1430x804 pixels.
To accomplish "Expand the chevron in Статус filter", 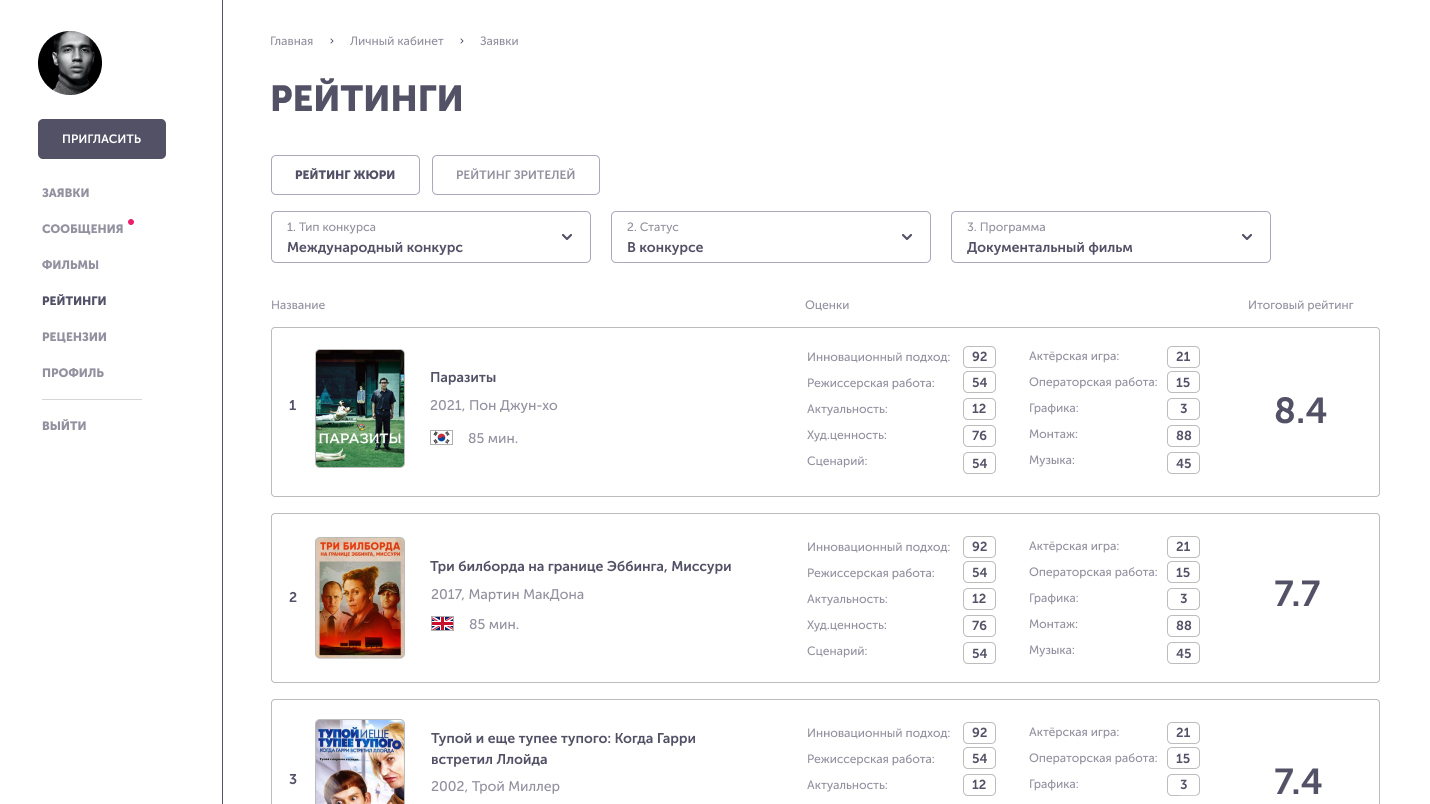I will 907,237.
